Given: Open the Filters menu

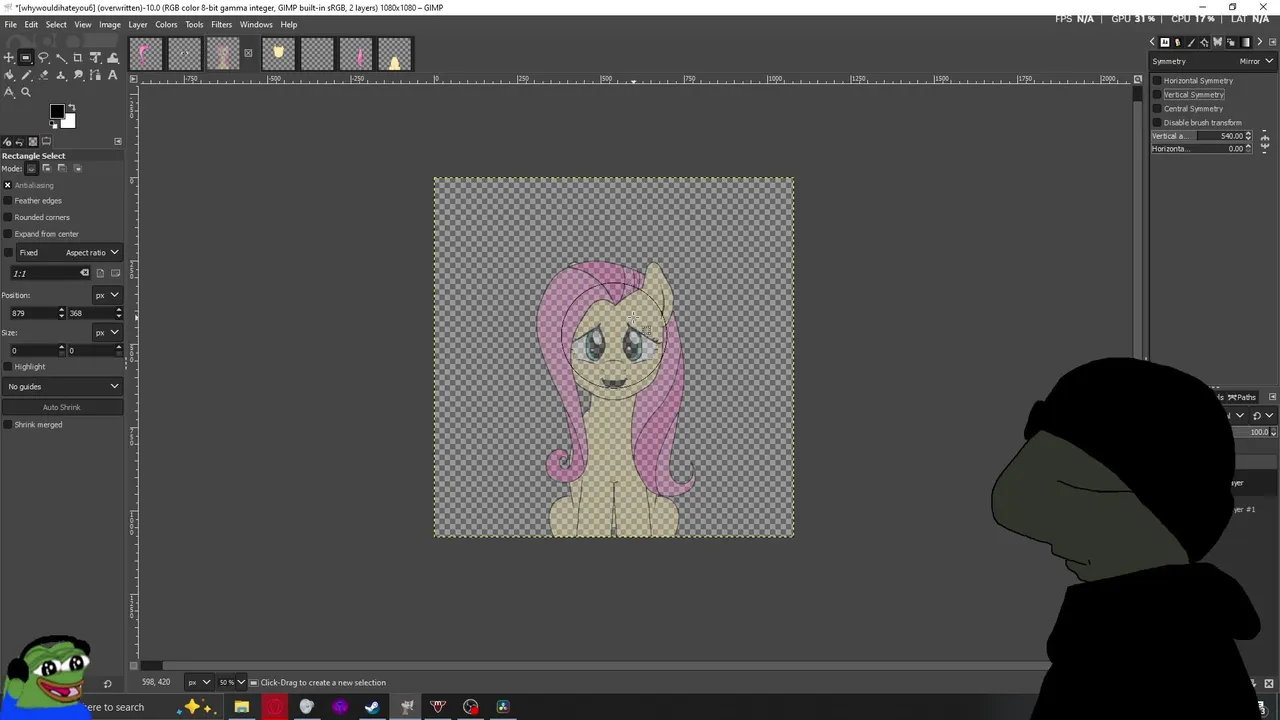Looking at the screenshot, I should [x=221, y=24].
